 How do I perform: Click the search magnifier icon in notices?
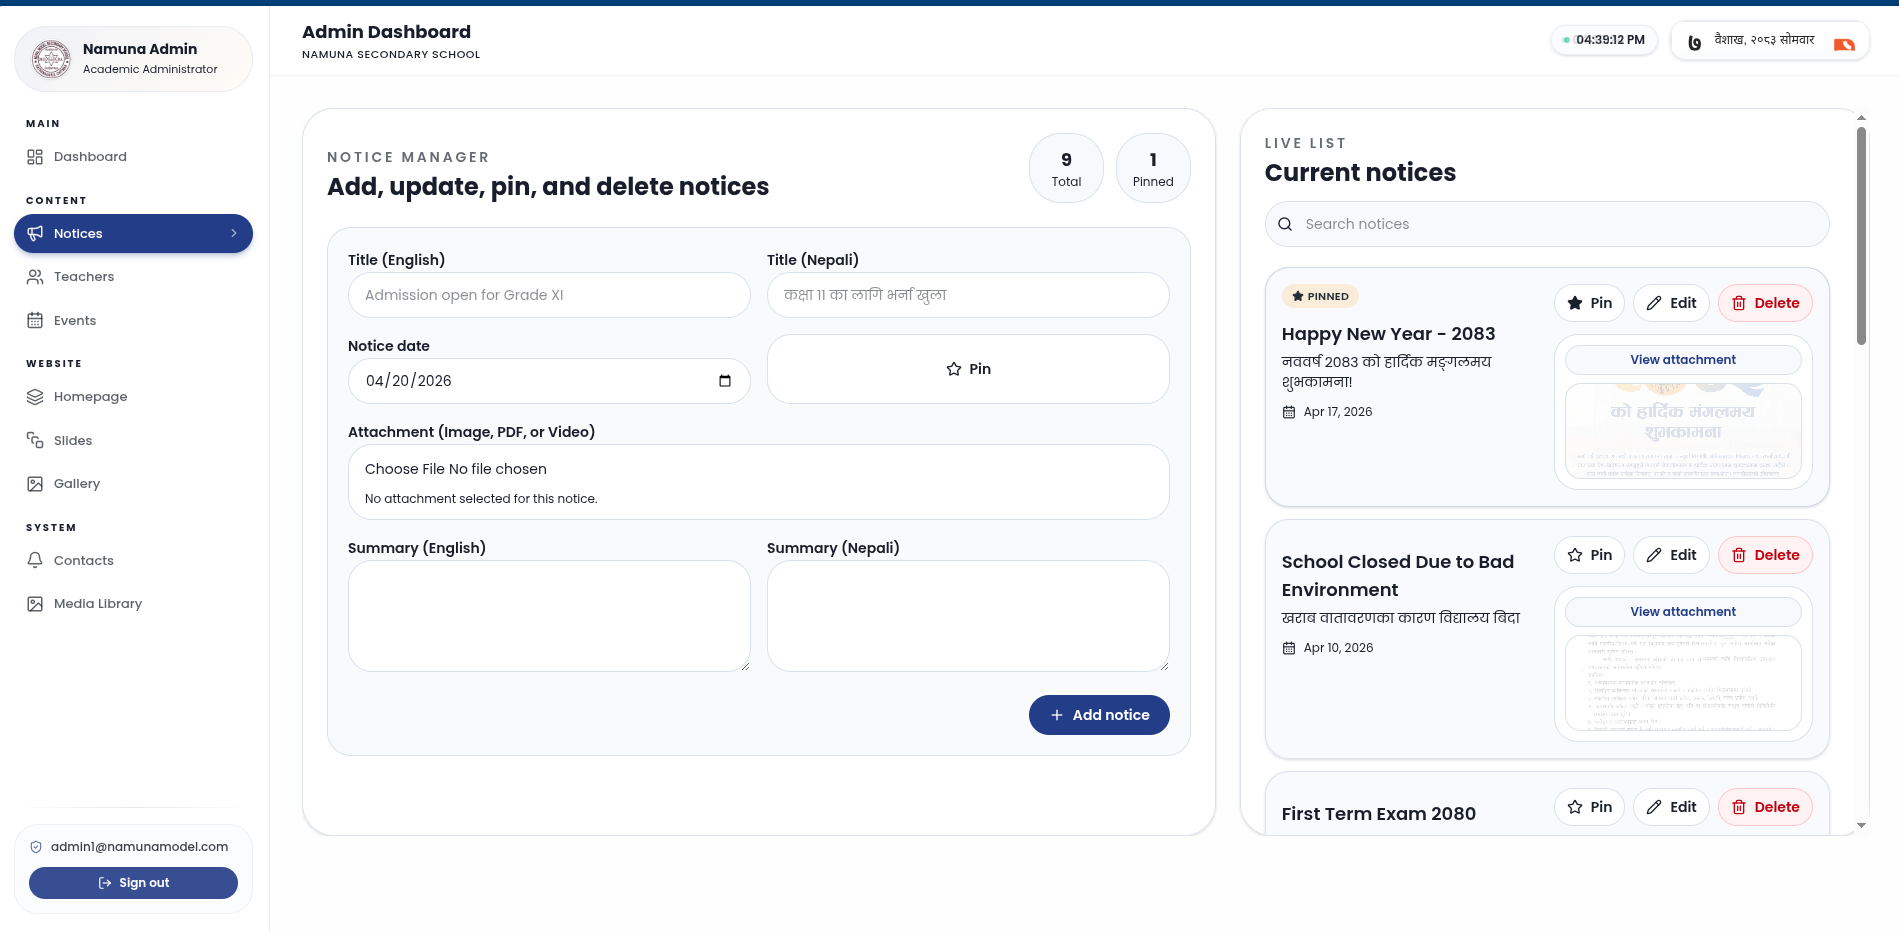(1285, 225)
